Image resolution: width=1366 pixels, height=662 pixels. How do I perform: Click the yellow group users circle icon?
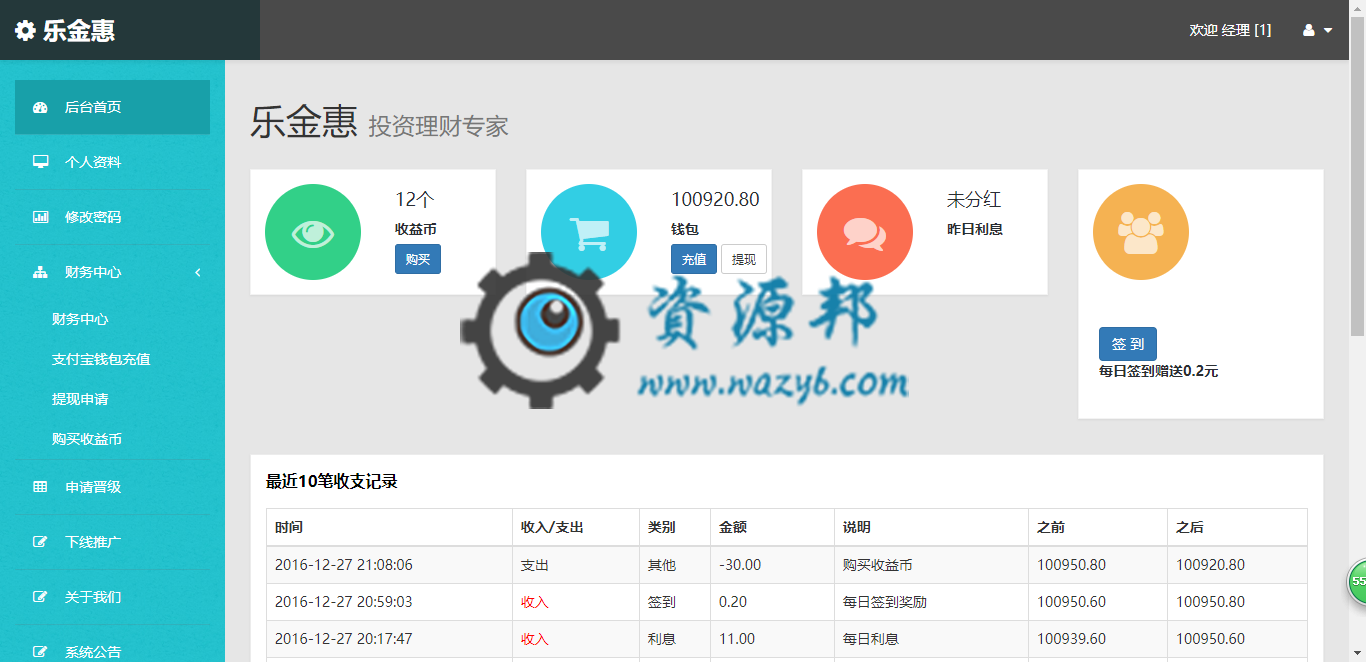[1141, 232]
